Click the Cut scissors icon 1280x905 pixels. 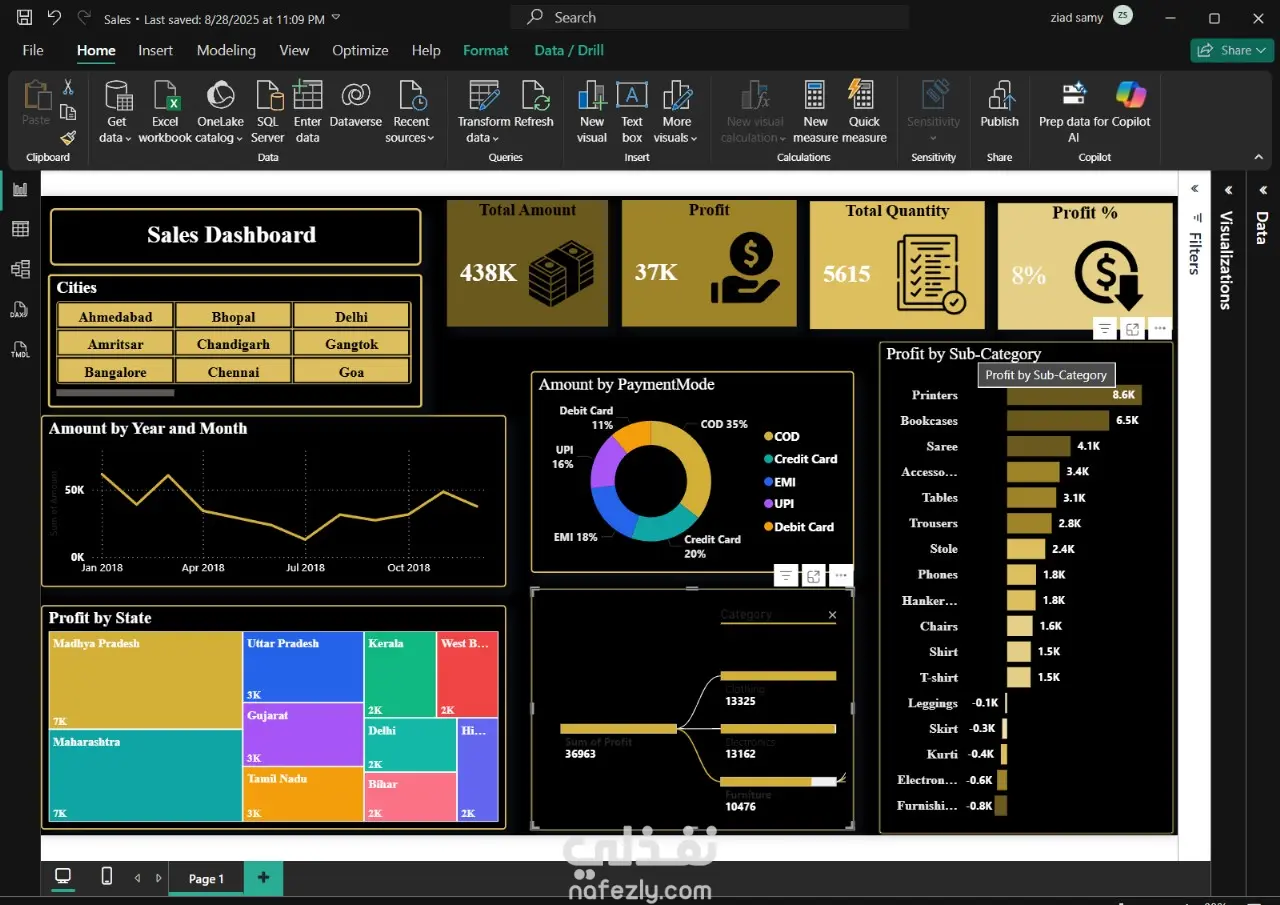click(x=68, y=88)
